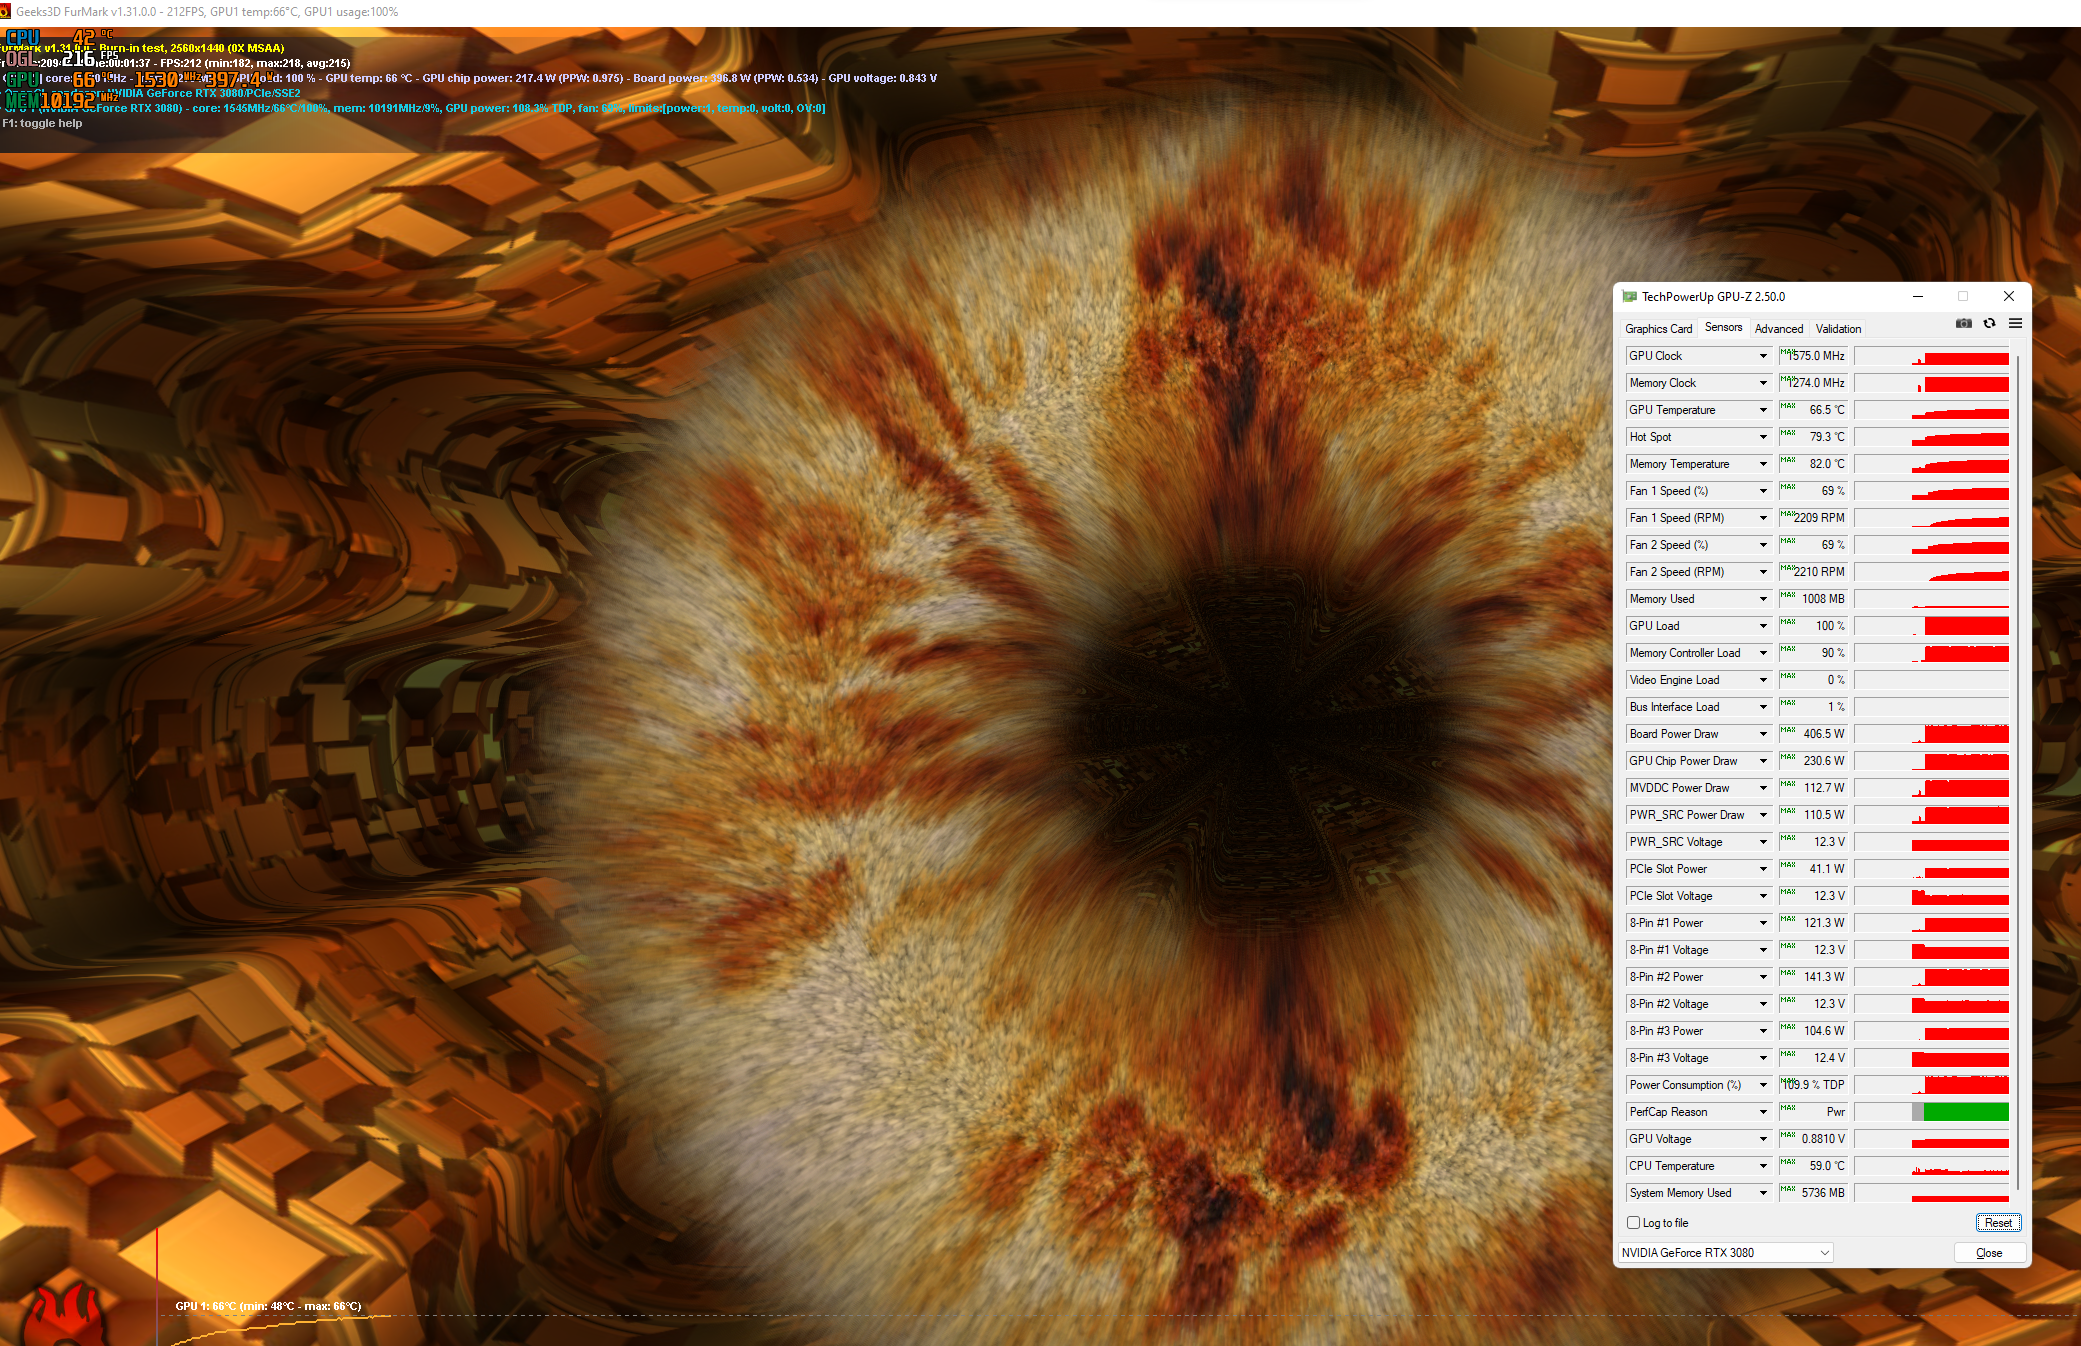
Task: Click the refresh sensors icon
Action: (1989, 324)
